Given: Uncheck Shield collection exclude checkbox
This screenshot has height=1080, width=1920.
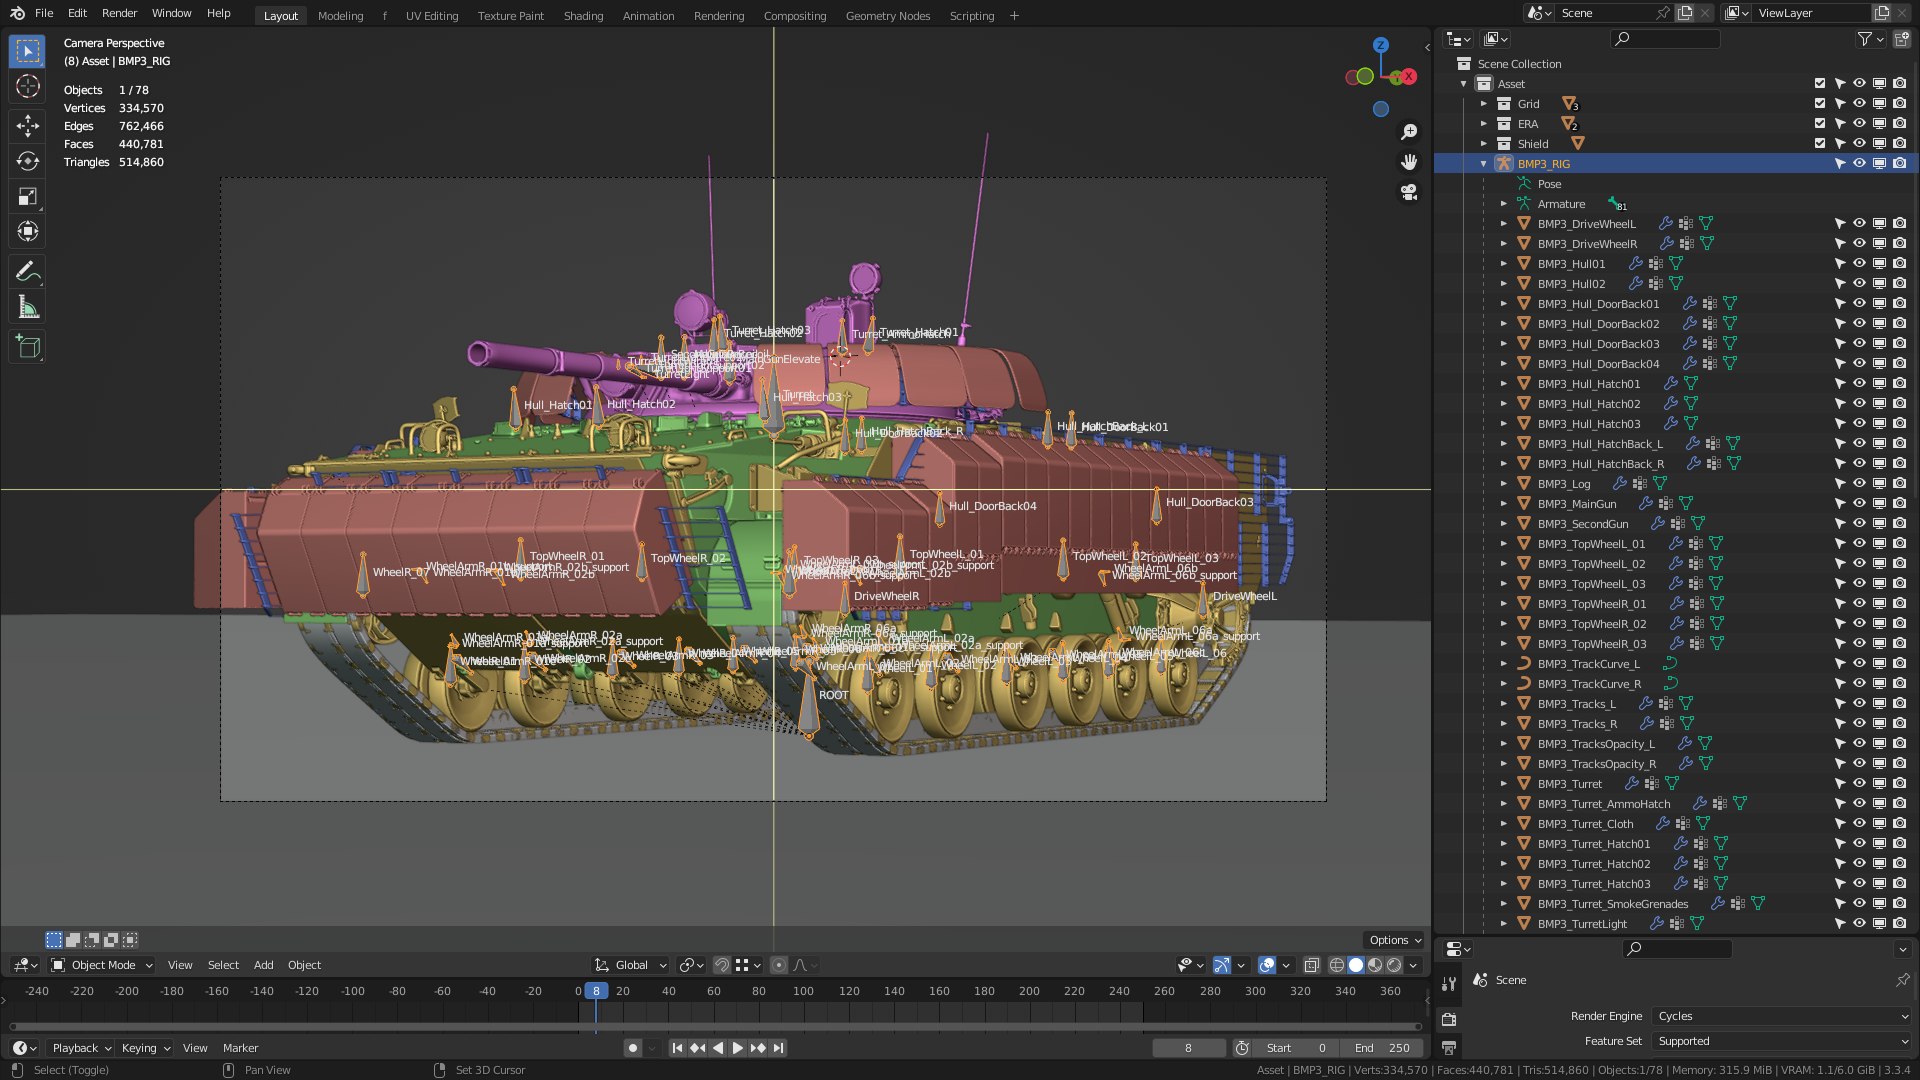Looking at the screenshot, I should pos(1820,144).
